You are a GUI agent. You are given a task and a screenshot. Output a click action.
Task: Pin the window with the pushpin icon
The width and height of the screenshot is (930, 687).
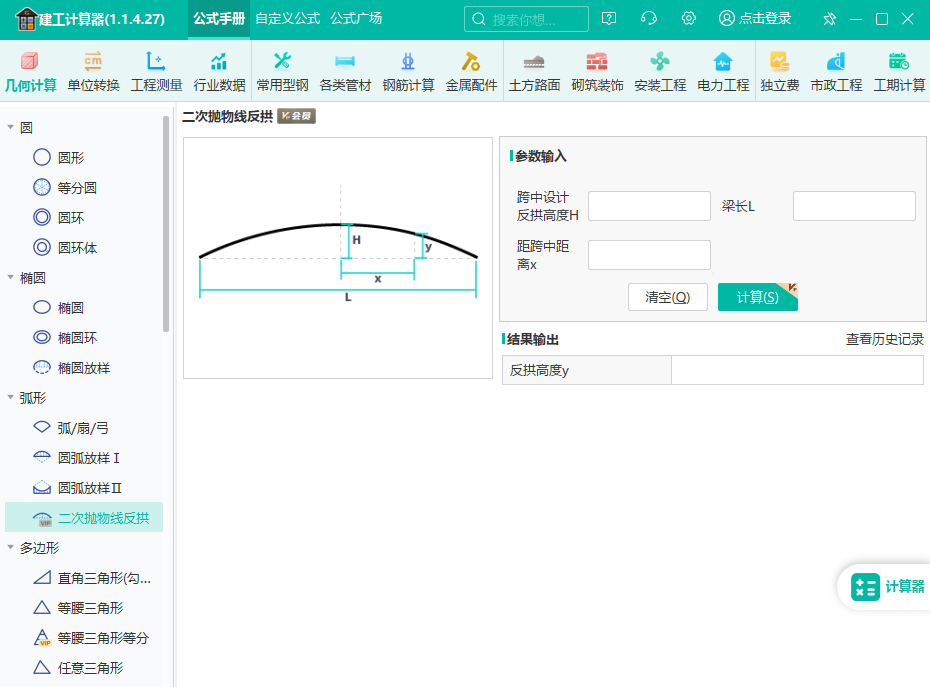829,19
